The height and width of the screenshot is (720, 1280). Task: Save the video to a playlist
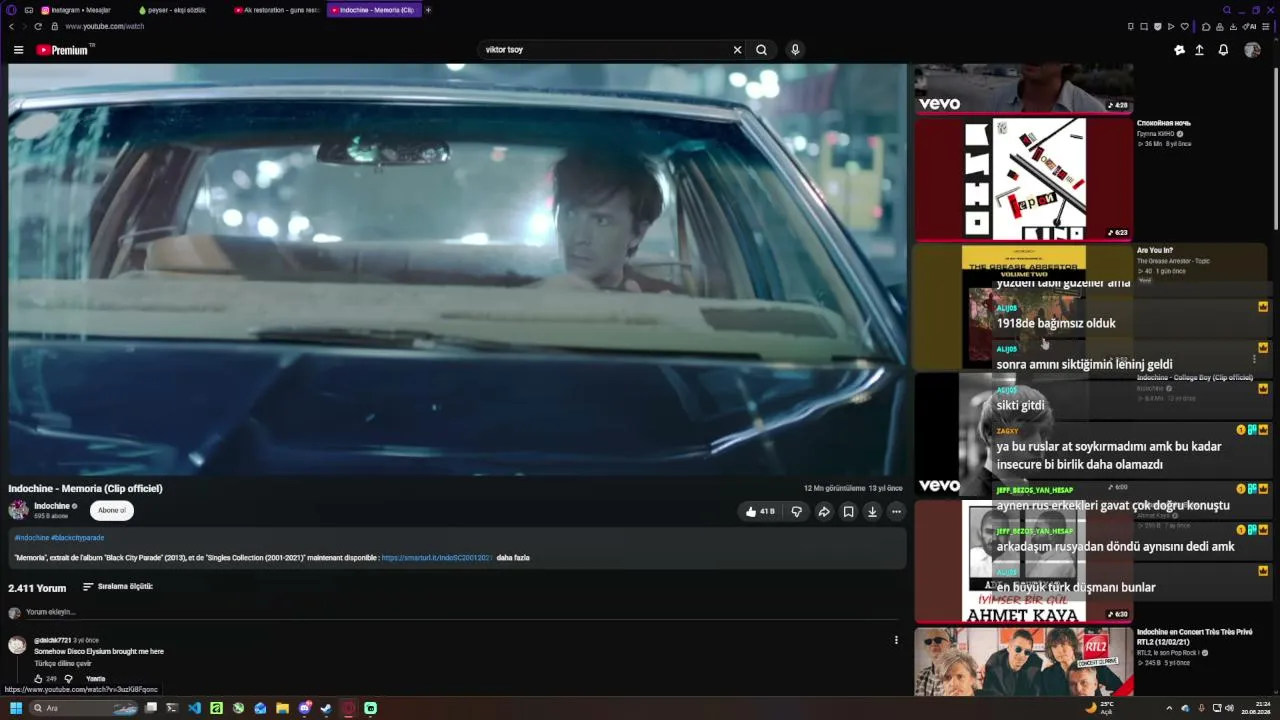click(x=848, y=511)
